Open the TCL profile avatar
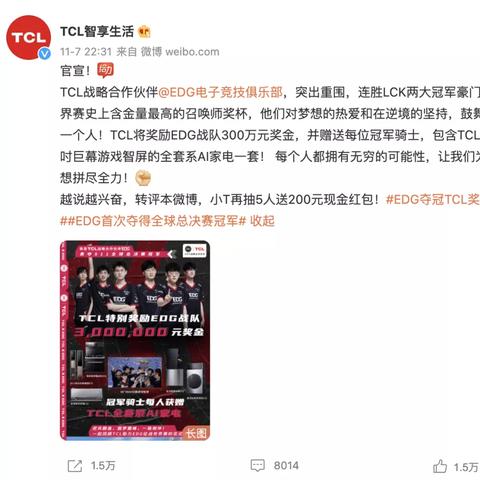Viewport: 480px width, 480px height. (x=29, y=37)
